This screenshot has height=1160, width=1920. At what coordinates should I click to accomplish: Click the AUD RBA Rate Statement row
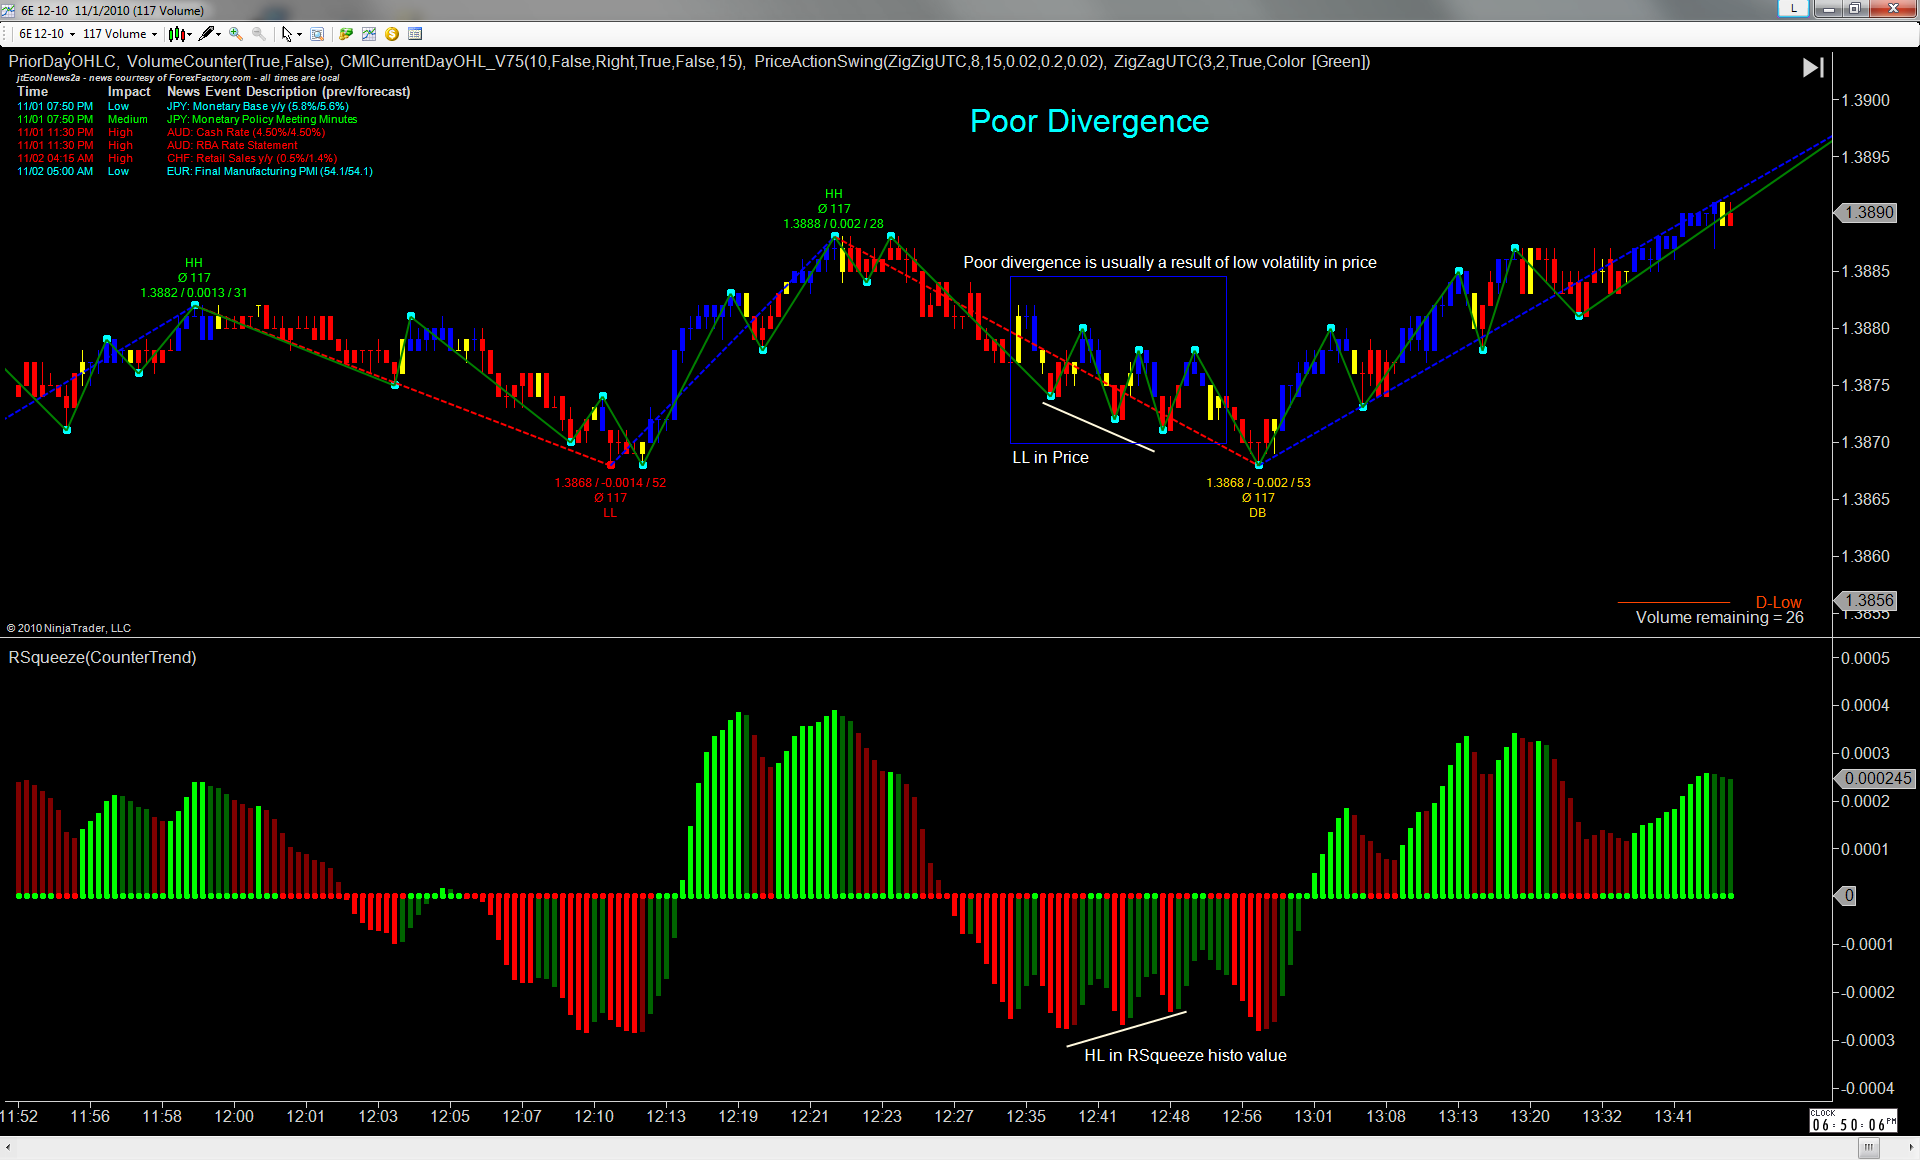click(157, 145)
